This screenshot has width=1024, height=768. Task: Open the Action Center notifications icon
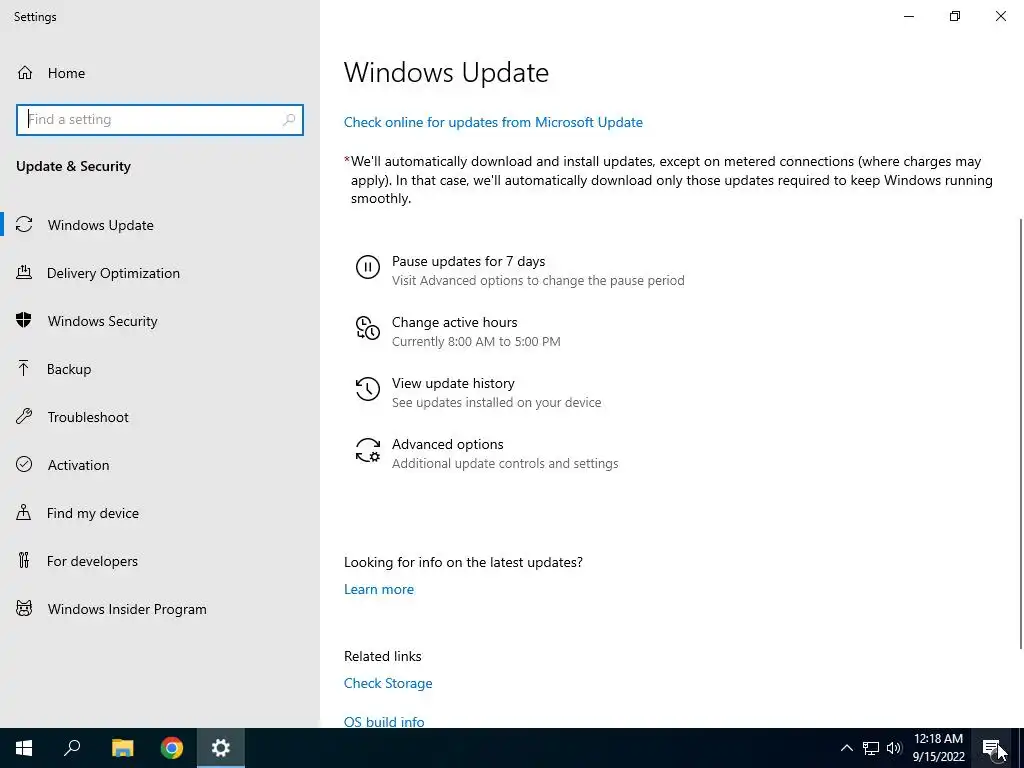pos(993,748)
